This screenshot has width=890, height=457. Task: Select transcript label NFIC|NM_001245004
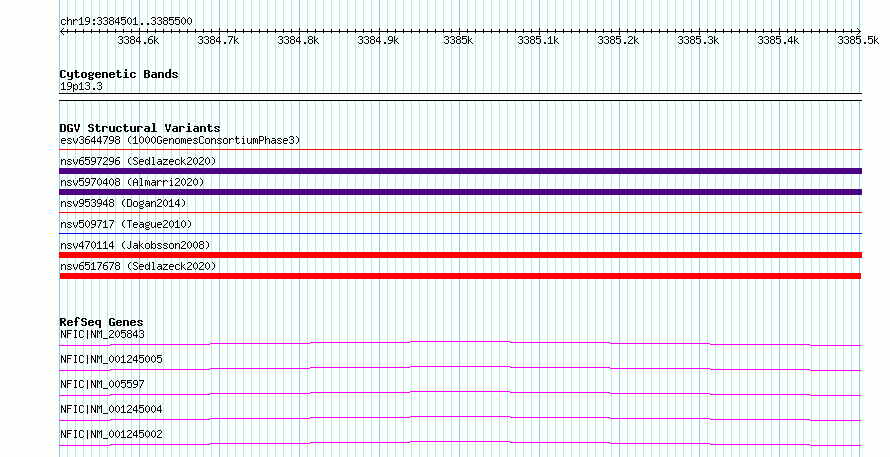pos(111,409)
